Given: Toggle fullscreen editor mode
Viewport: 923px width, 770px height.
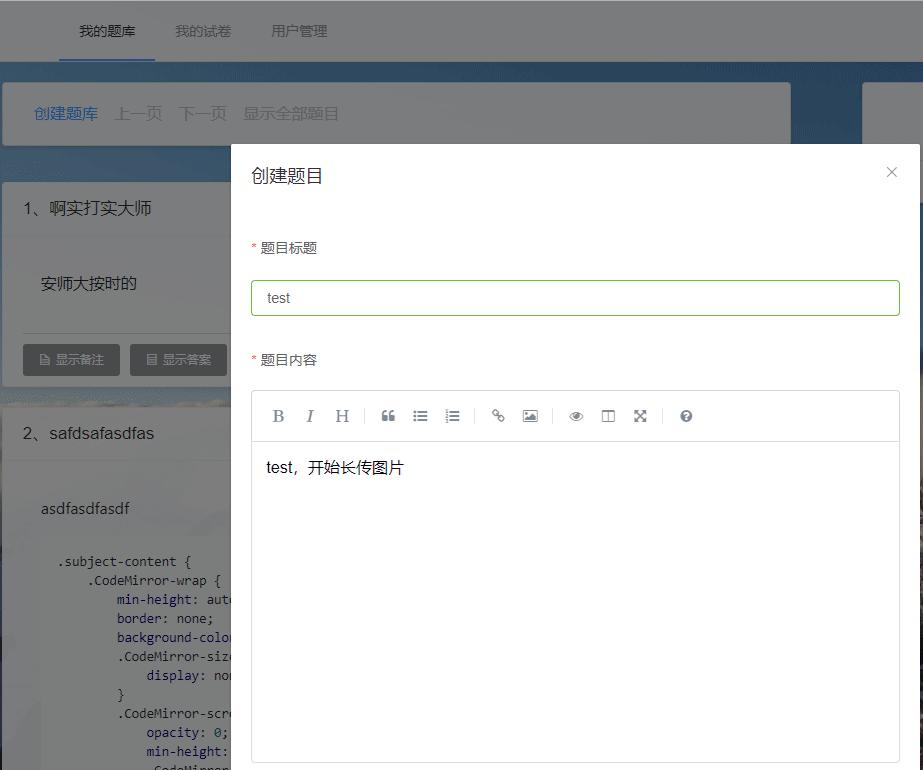Looking at the screenshot, I should click(640, 415).
